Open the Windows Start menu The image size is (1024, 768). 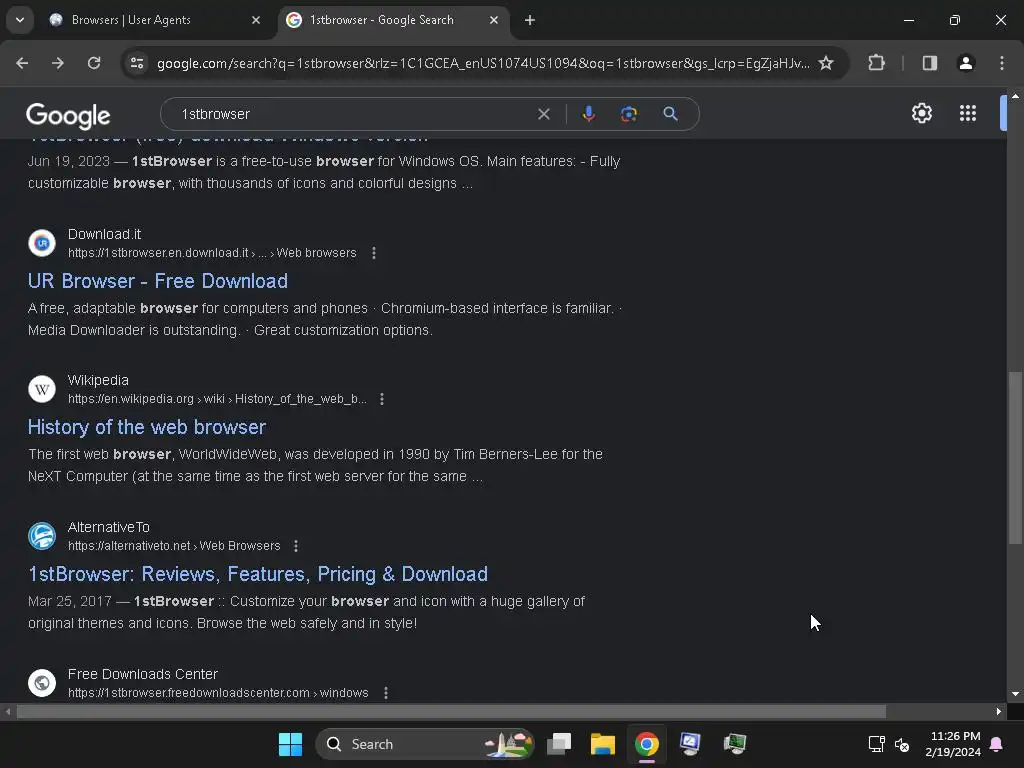(x=291, y=744)
